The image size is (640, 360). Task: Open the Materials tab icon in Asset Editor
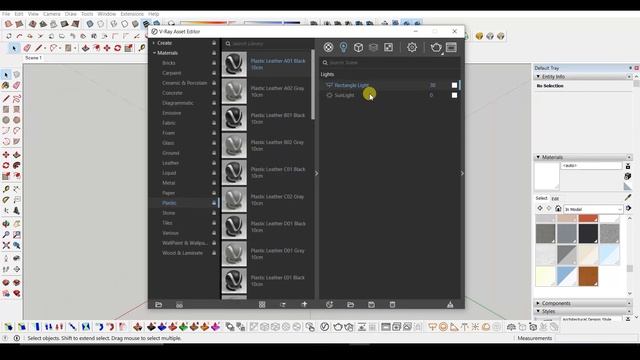pos(328,47)
